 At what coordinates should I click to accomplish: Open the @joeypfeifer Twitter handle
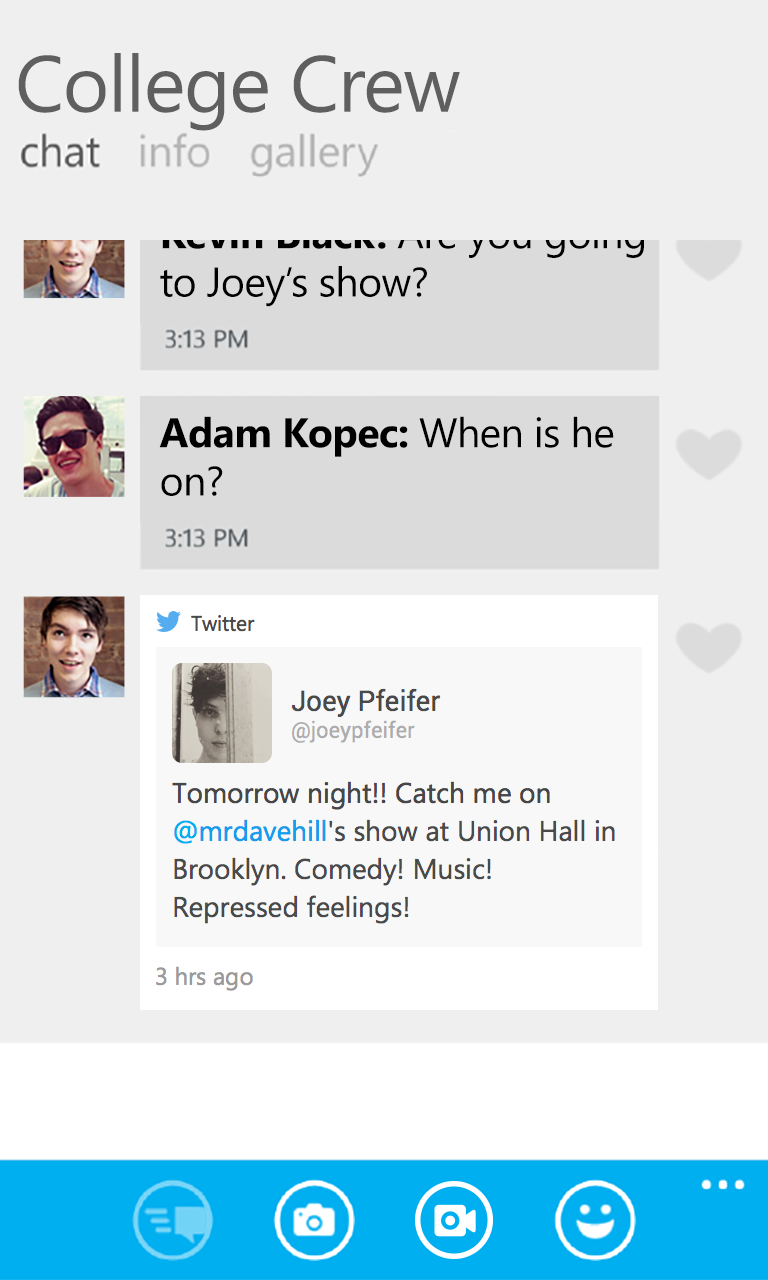pyautogui.click(x=352, y=731)
